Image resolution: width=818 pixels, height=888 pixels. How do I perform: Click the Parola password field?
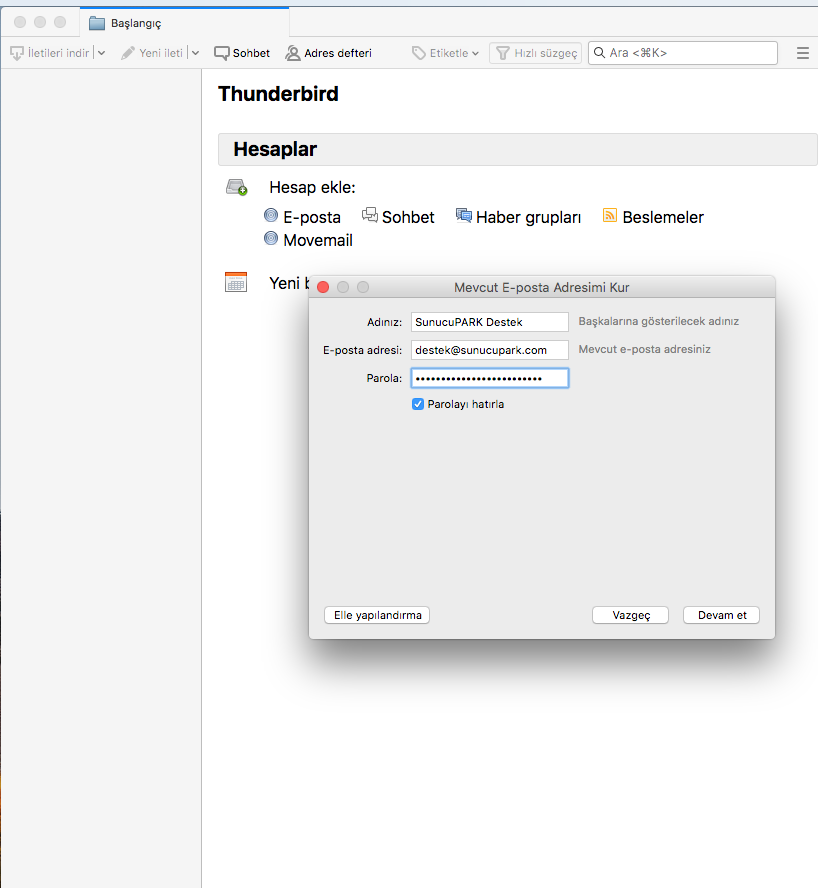pyautogui.click(x=489, y=378)
